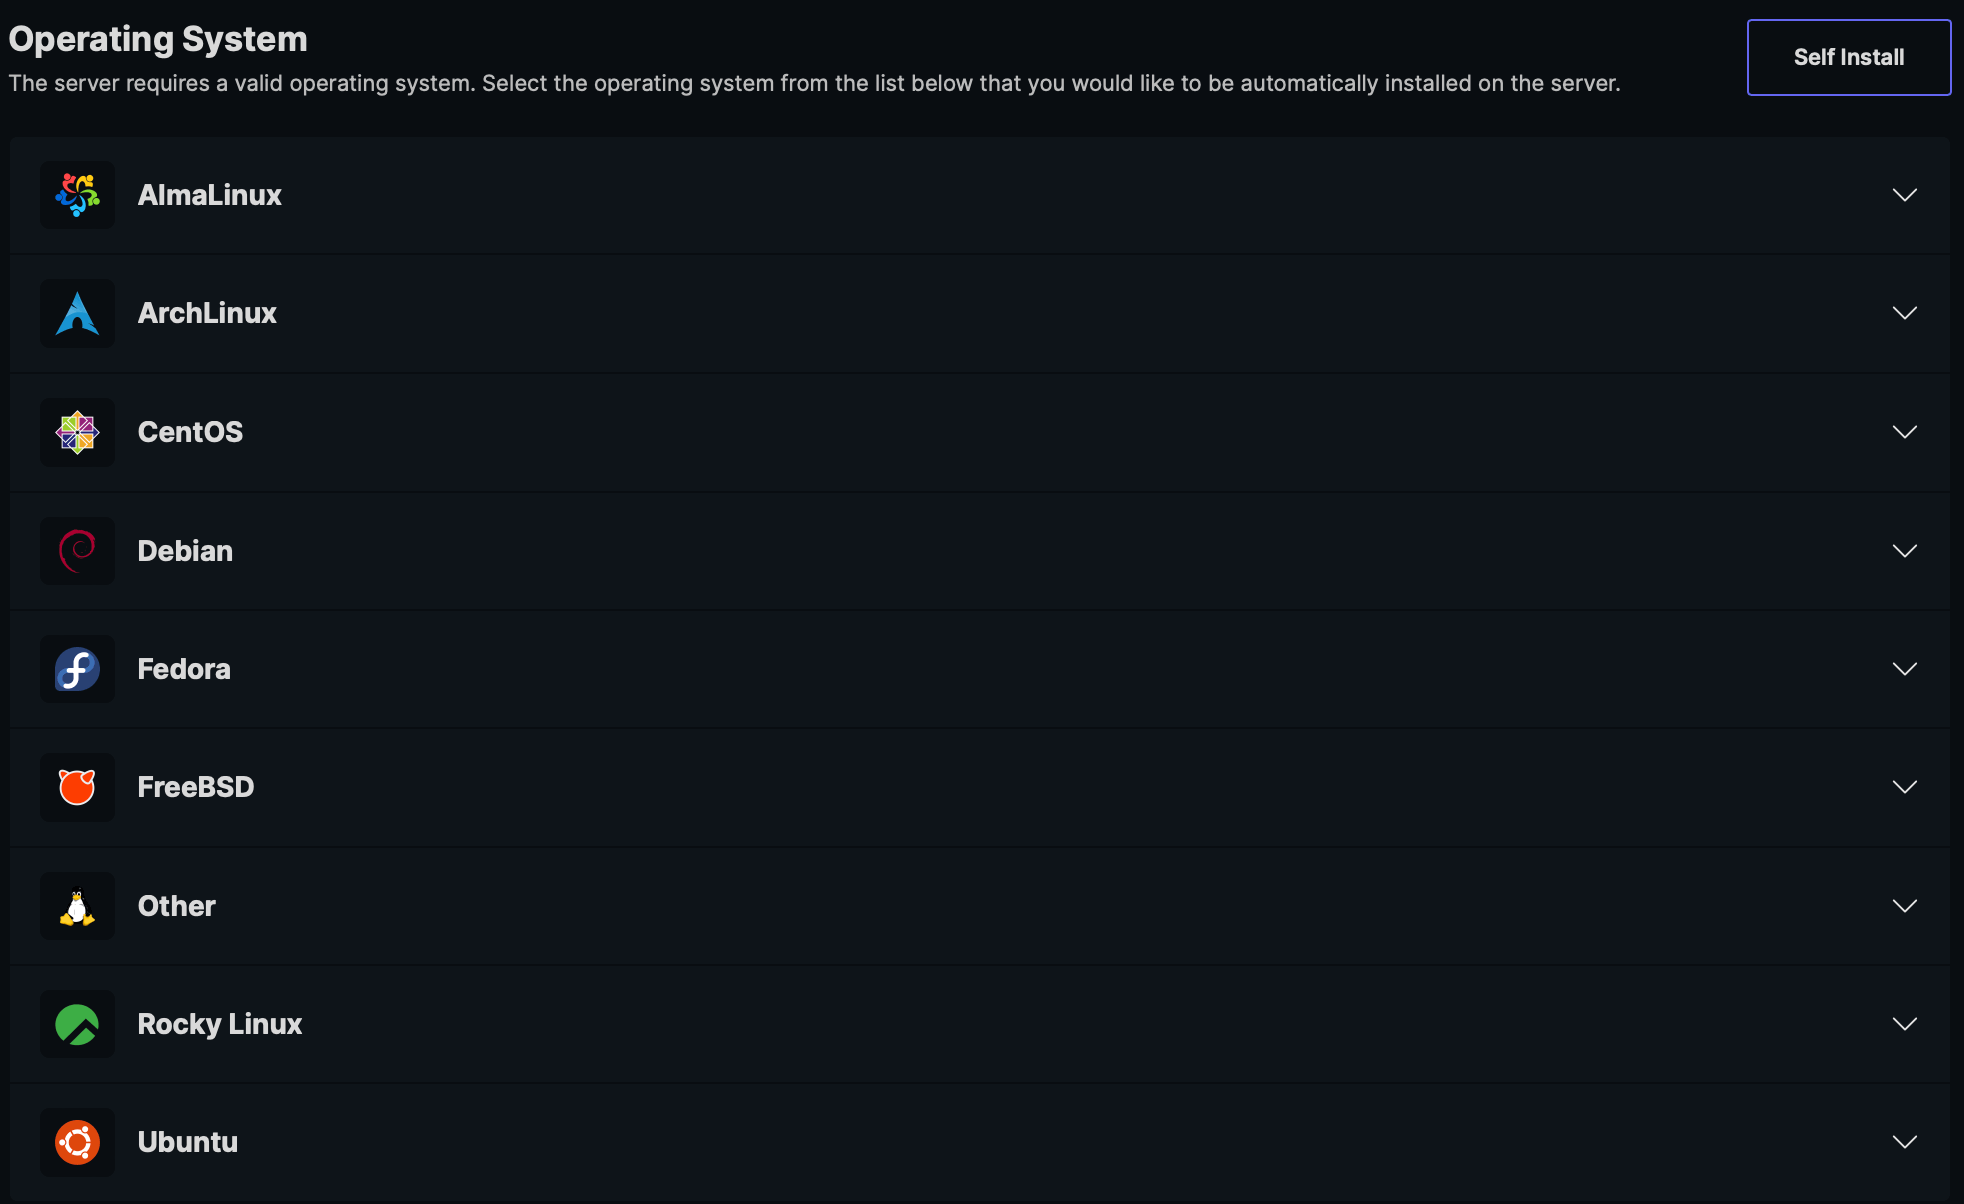The image size is (1964, 1204).
Task: Select the Rocky Linux label
Action: (220, 1024)
